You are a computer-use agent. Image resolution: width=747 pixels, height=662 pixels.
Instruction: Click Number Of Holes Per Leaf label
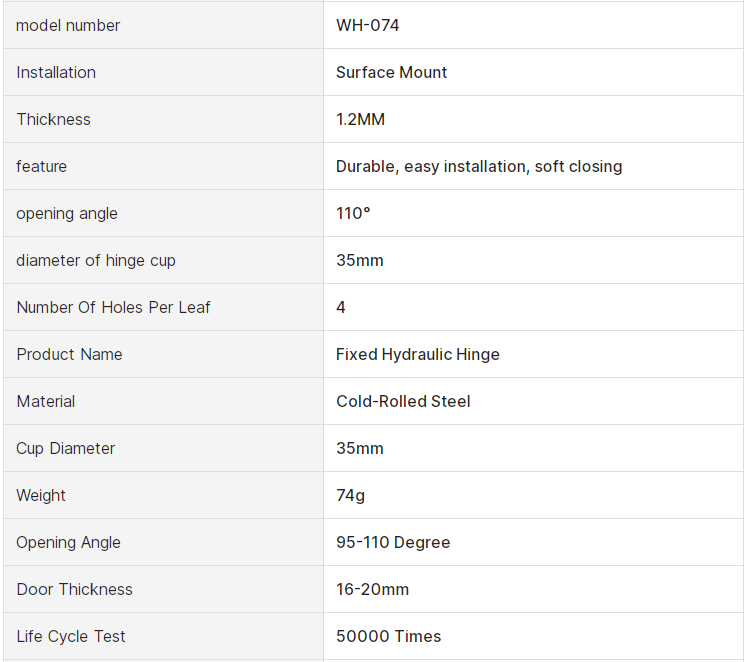113,307
